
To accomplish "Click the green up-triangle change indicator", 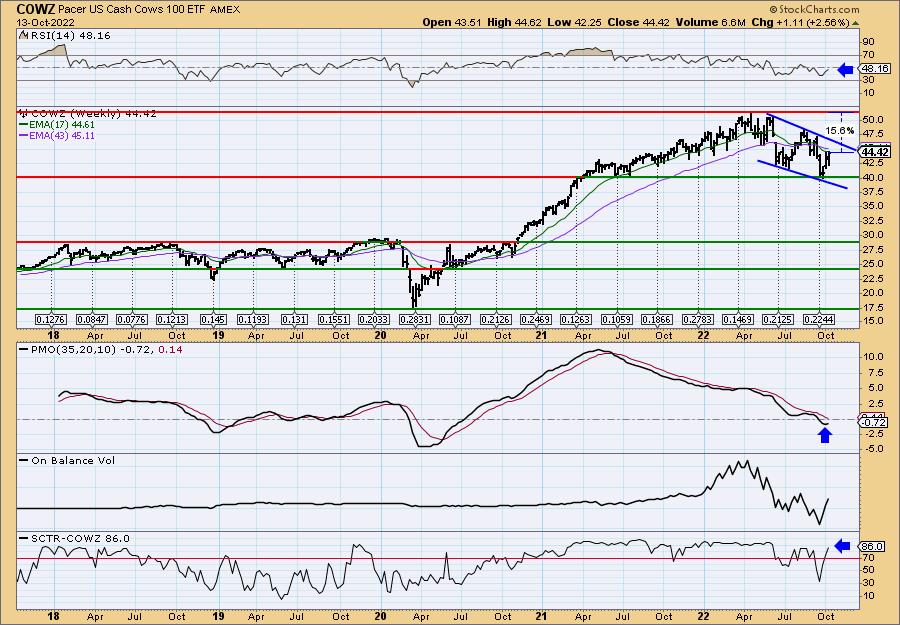I will pyautogui.click(x=855, y=23).
